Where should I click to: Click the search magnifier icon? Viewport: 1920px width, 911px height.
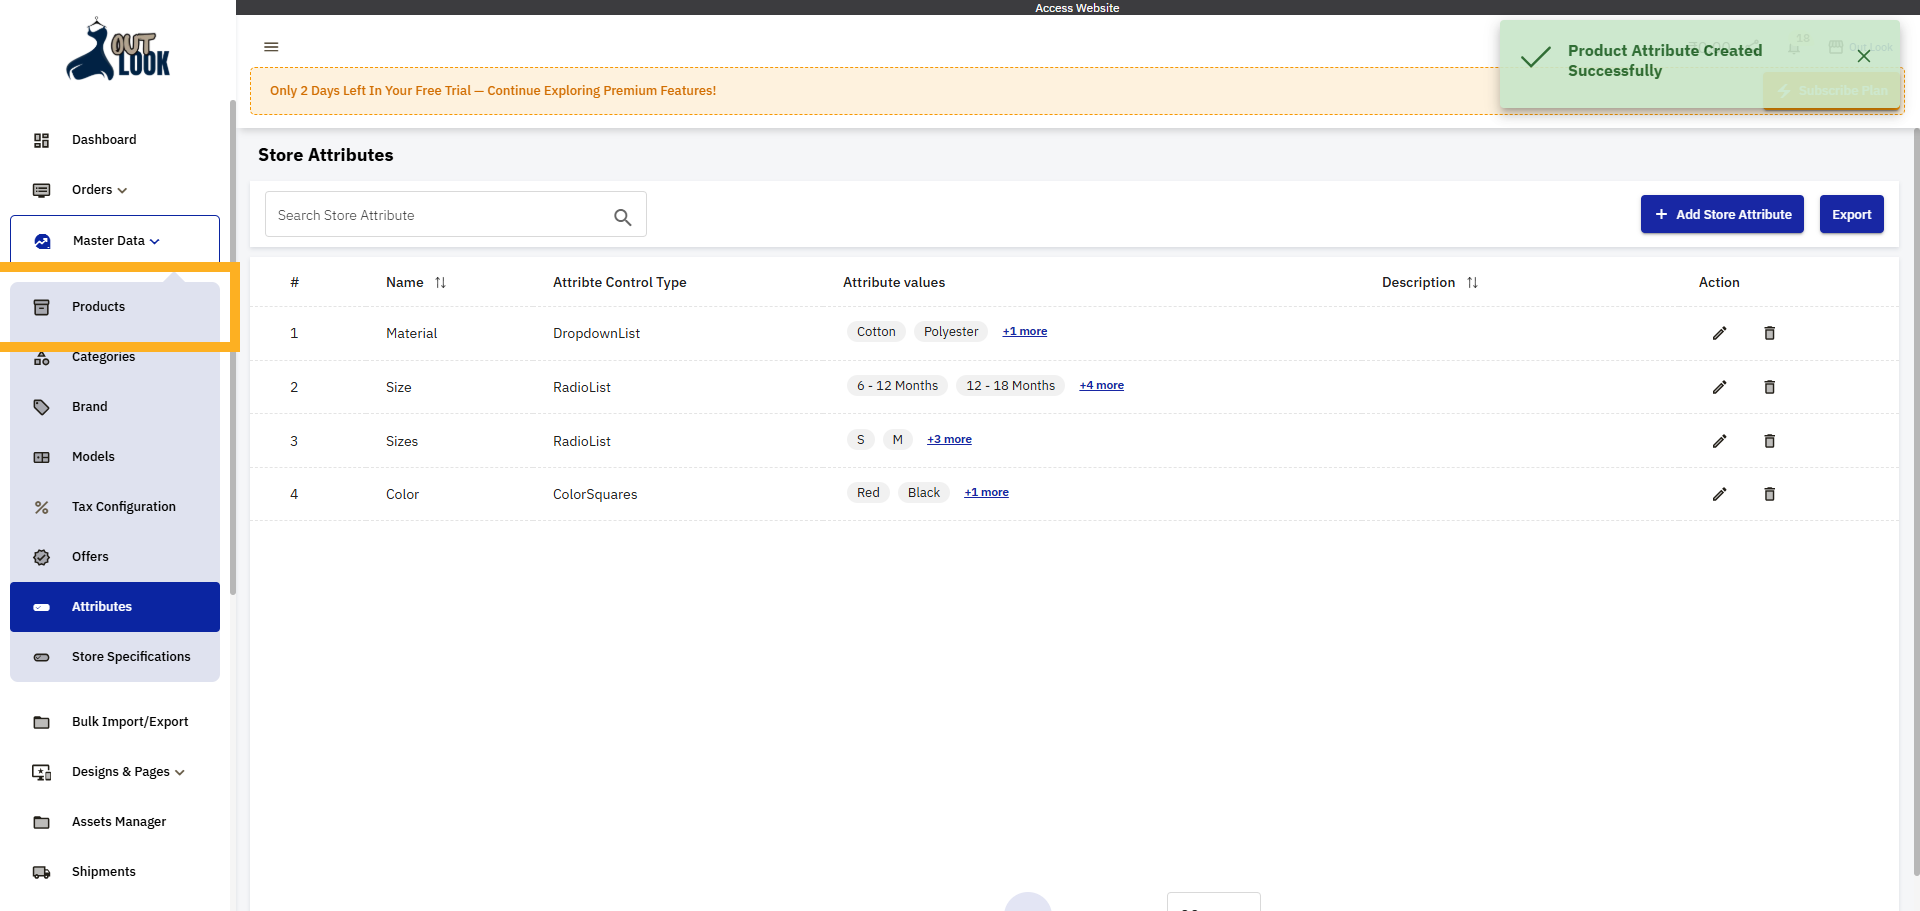click(x=622, y=216)
